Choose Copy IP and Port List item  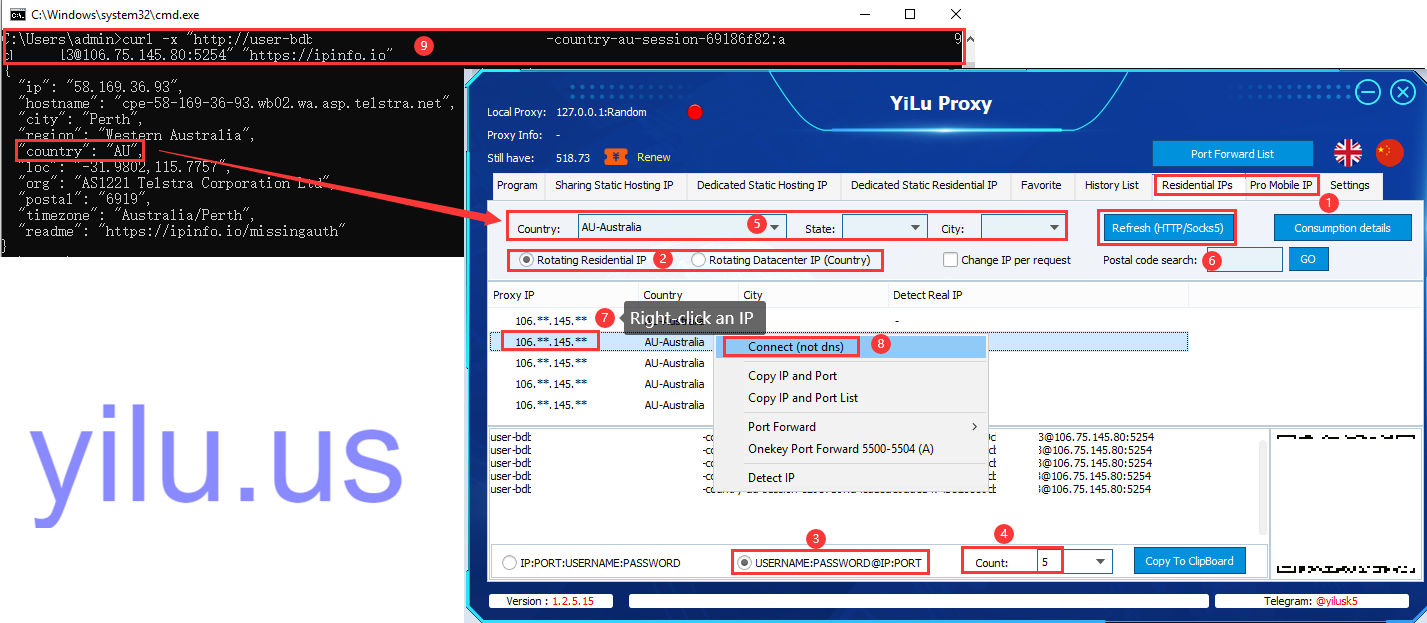point(852,398)
